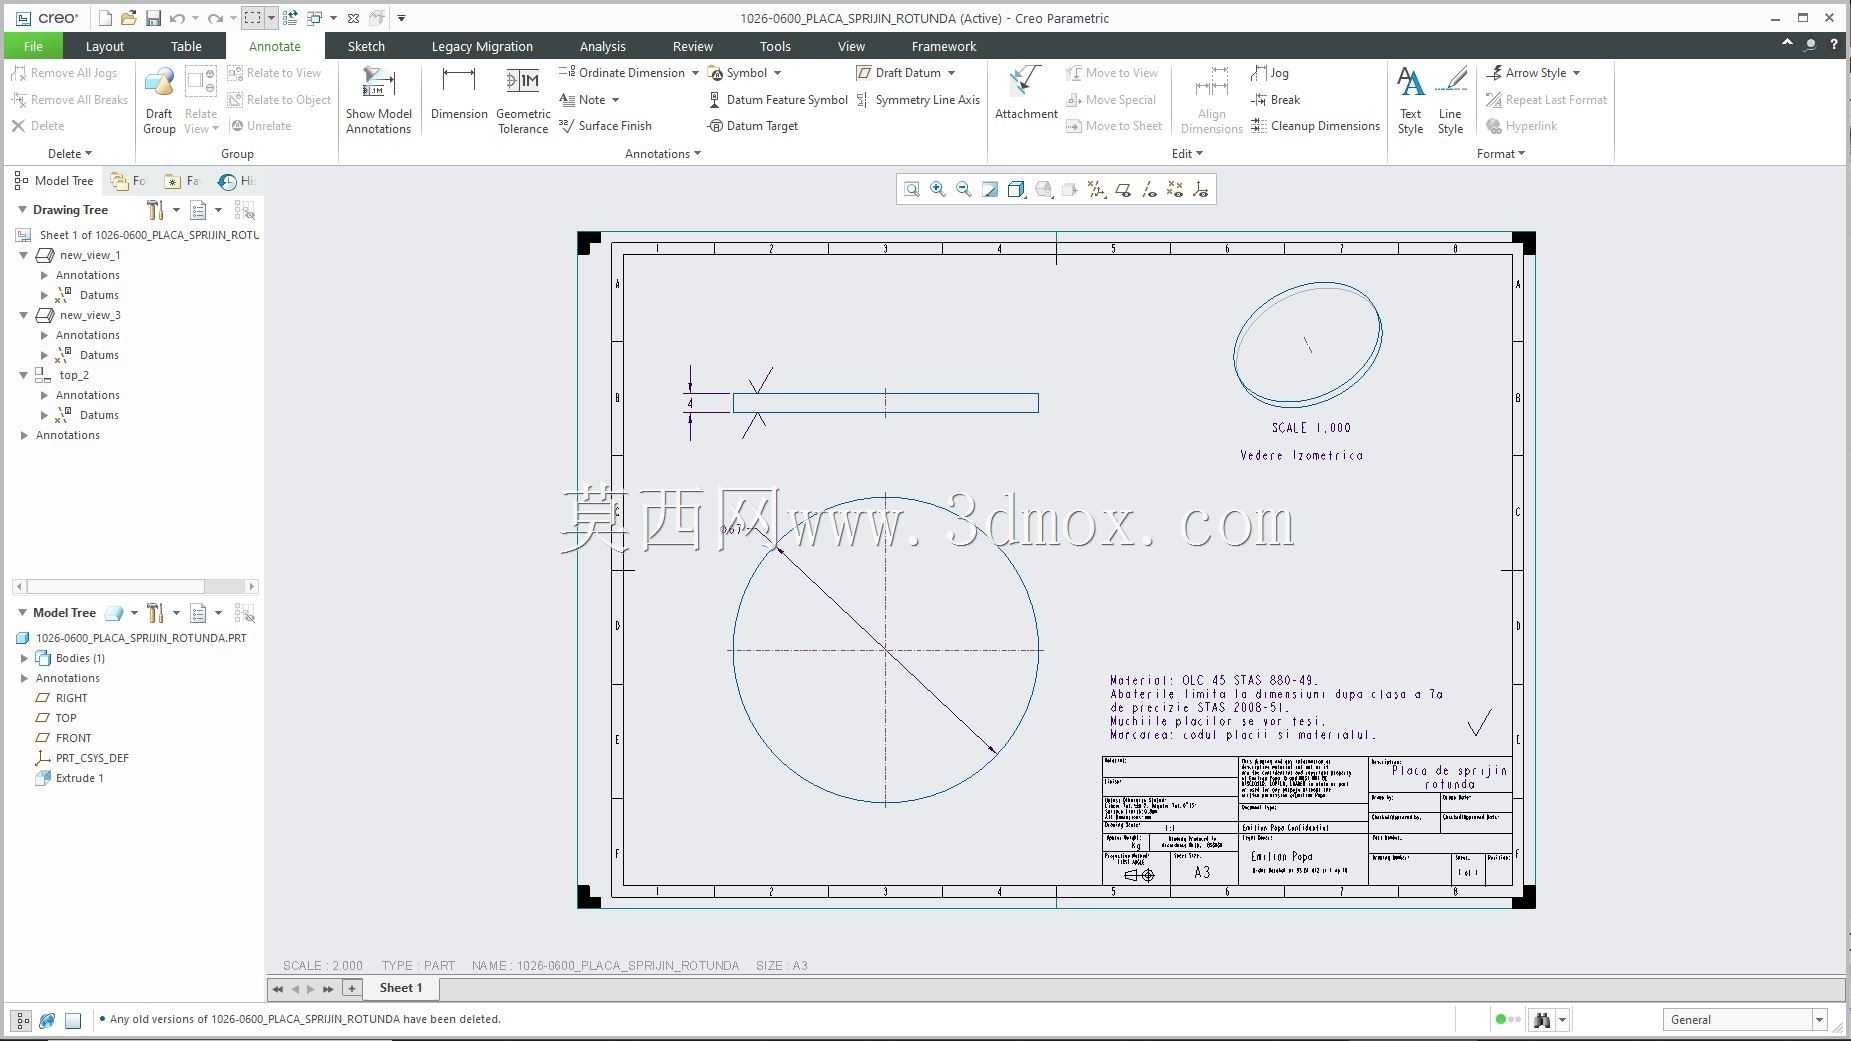The width and height of the screenshot is (1851, 1041).
Task: Select the Break tool
Action: click(x=1275, y=100)
